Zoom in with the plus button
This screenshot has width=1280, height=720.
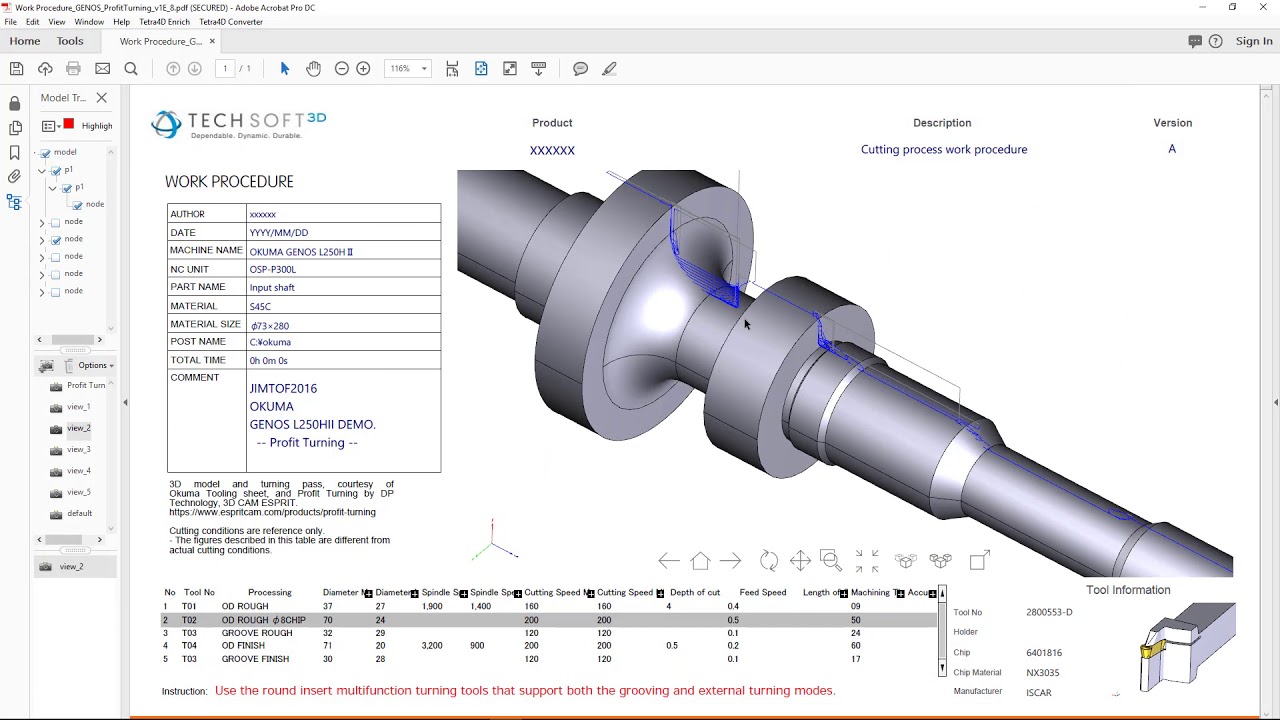(363, 68)
